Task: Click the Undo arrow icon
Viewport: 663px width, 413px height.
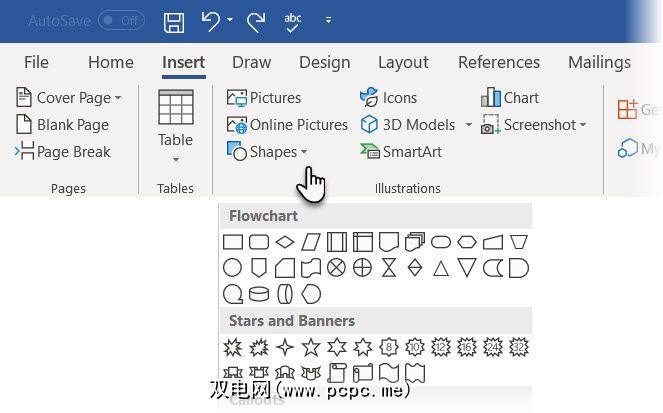Action: (211, 21)
